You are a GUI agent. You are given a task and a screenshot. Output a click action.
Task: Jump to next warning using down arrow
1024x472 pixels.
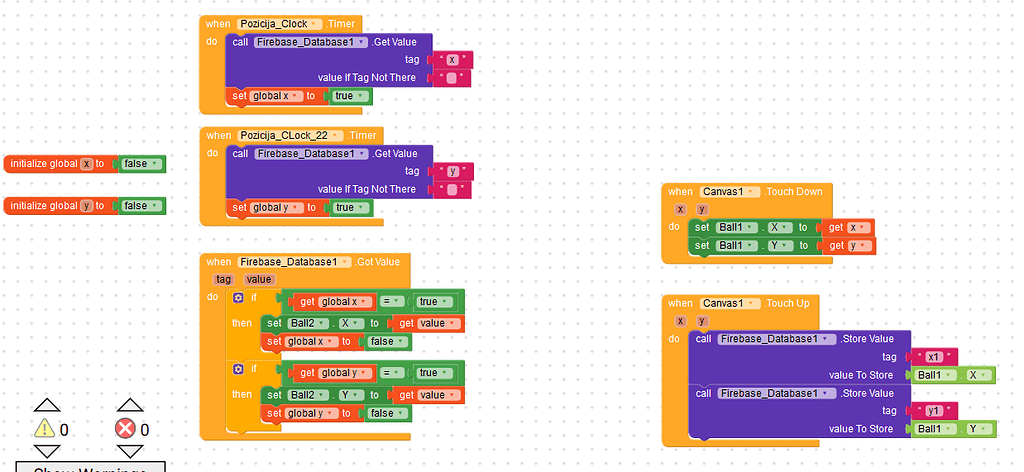46,451
